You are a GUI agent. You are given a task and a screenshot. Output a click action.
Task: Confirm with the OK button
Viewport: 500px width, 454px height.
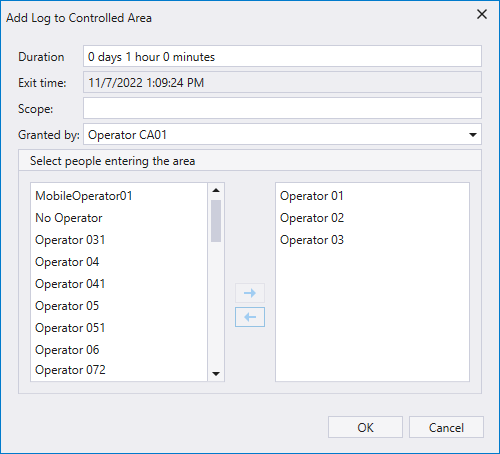pos(365,427)
